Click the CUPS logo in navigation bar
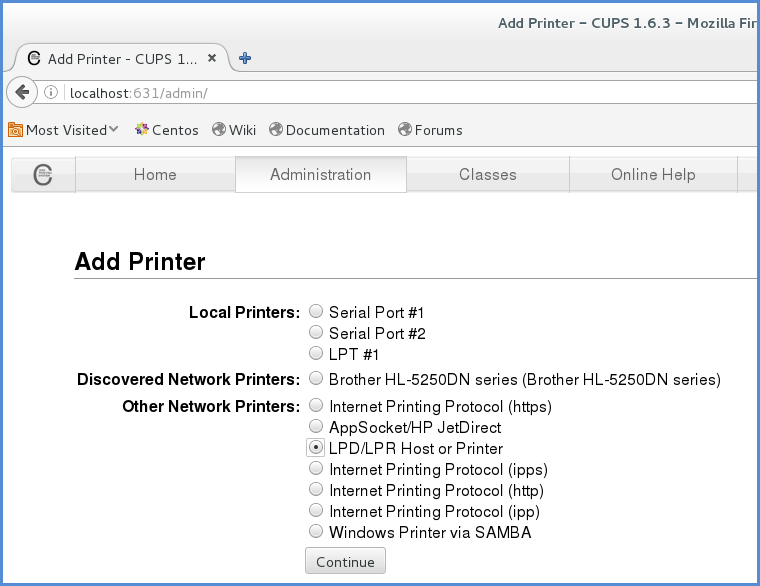Viewport: 760px width, 586px height. [43, 174]
